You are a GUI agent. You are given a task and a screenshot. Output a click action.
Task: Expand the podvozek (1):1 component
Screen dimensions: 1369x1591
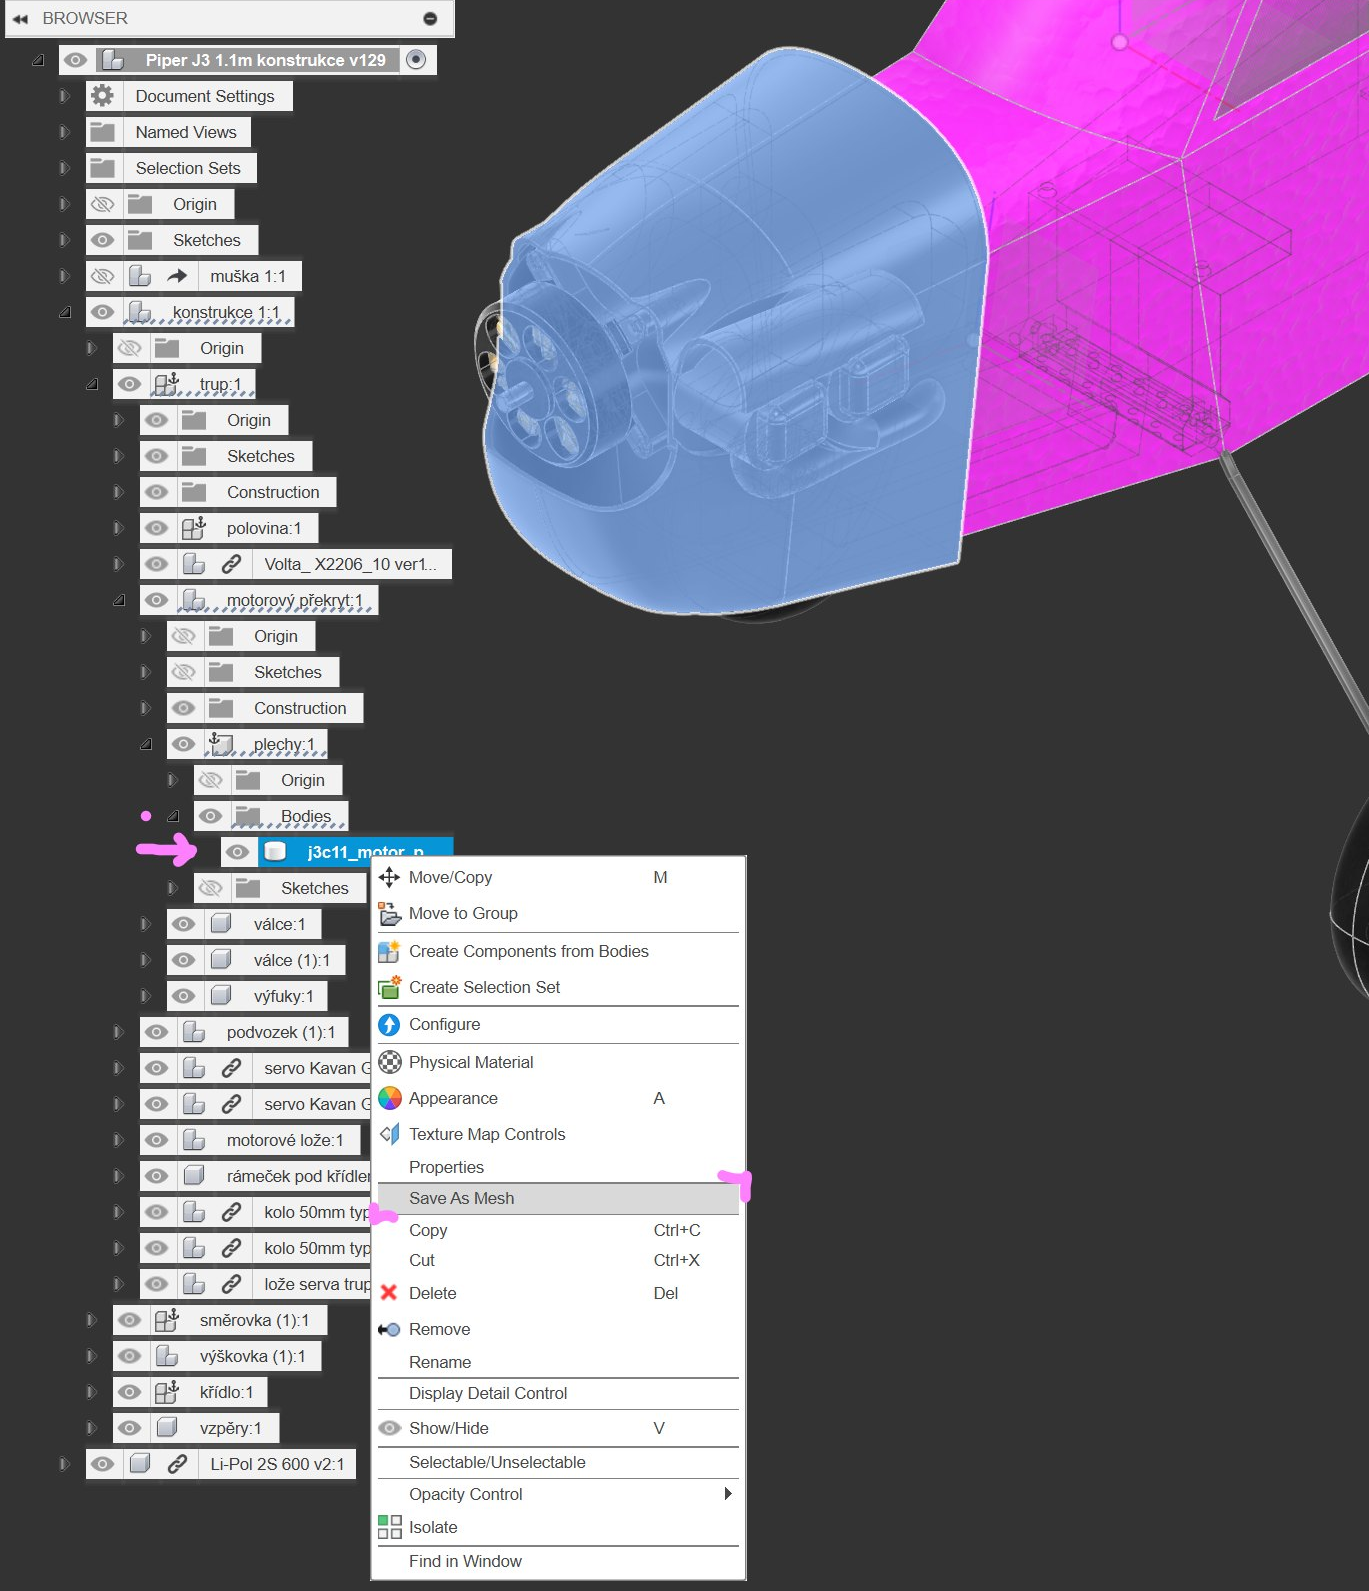(x=118, y=1032)
